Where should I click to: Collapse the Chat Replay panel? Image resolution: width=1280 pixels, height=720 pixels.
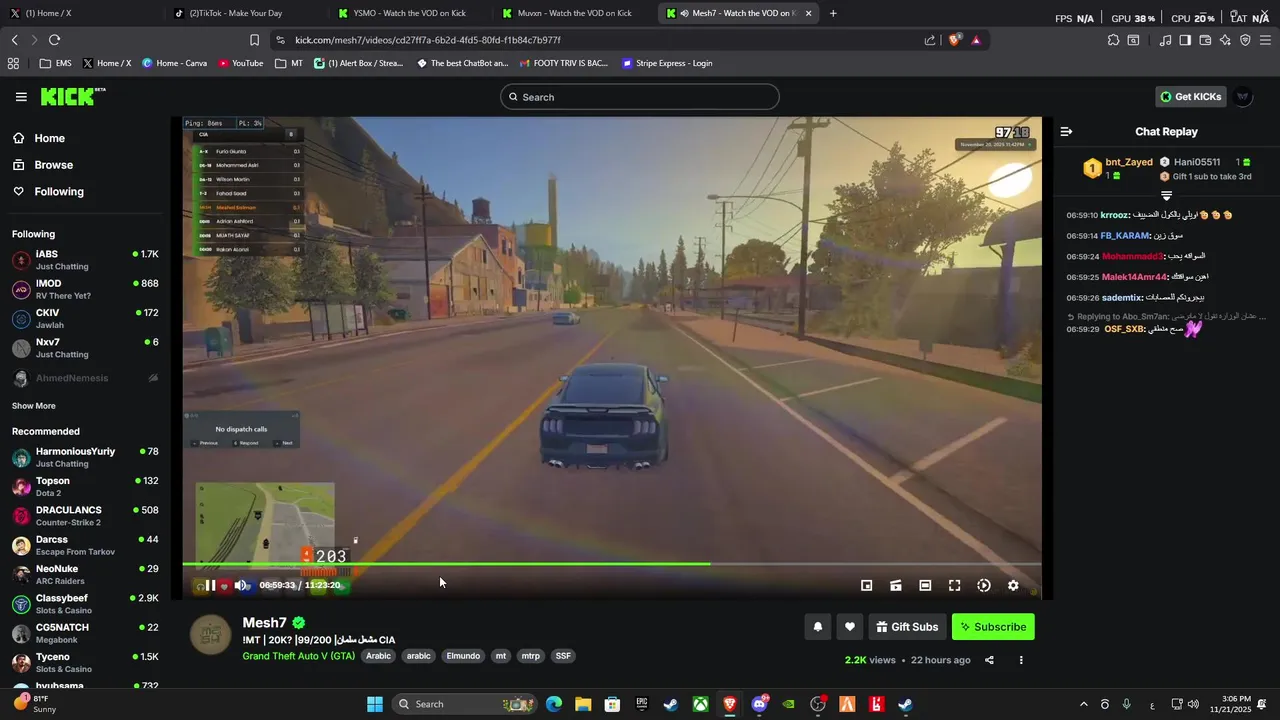click(x=1066, y=131)
